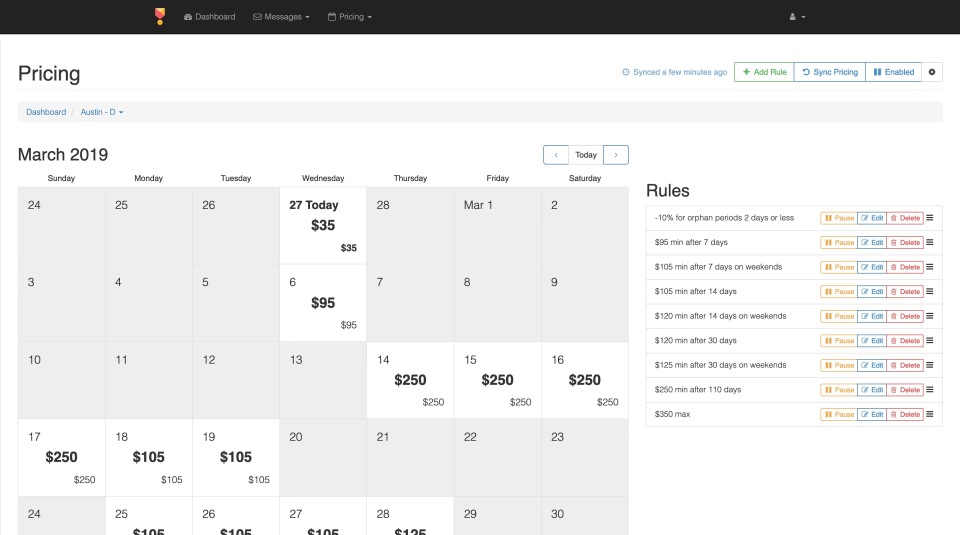The image size is (960, 535).
Task: Select the 27 Today cell priced $35
Action: [x=323, y=225]
